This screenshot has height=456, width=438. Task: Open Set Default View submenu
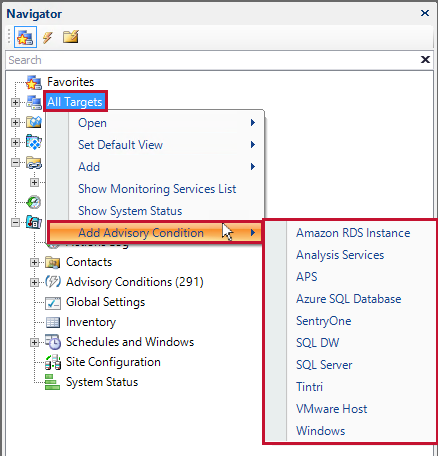click(155, 145)
